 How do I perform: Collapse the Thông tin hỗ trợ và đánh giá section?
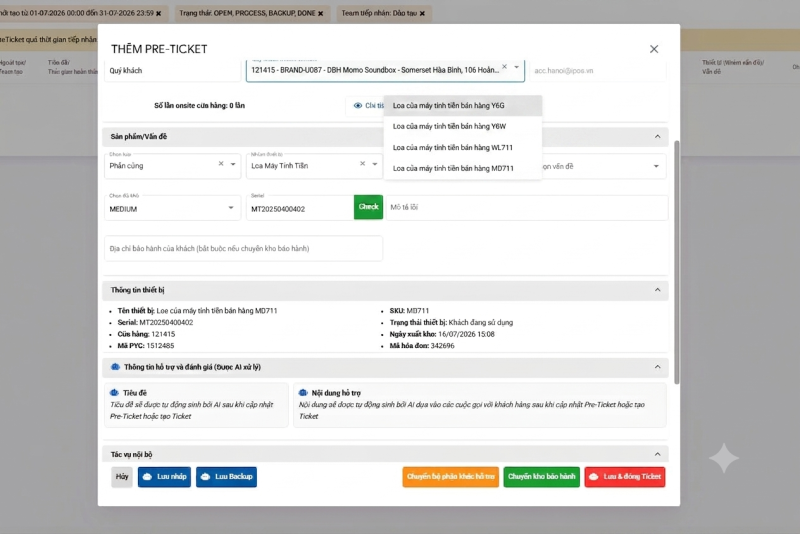pyautogui.click(x=657, y=367)
